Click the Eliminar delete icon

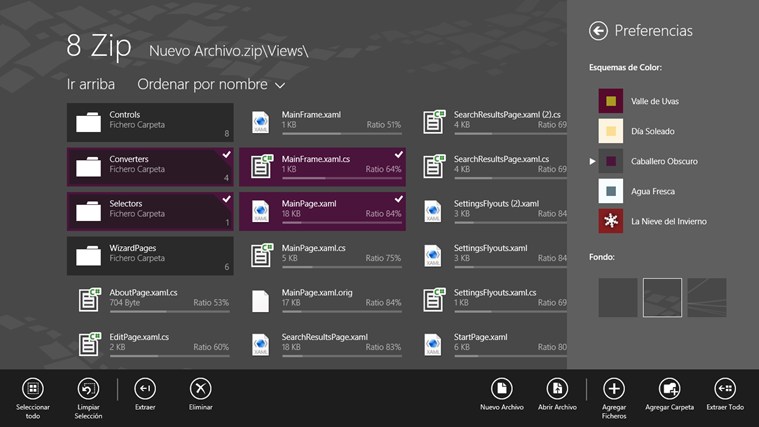200,389
